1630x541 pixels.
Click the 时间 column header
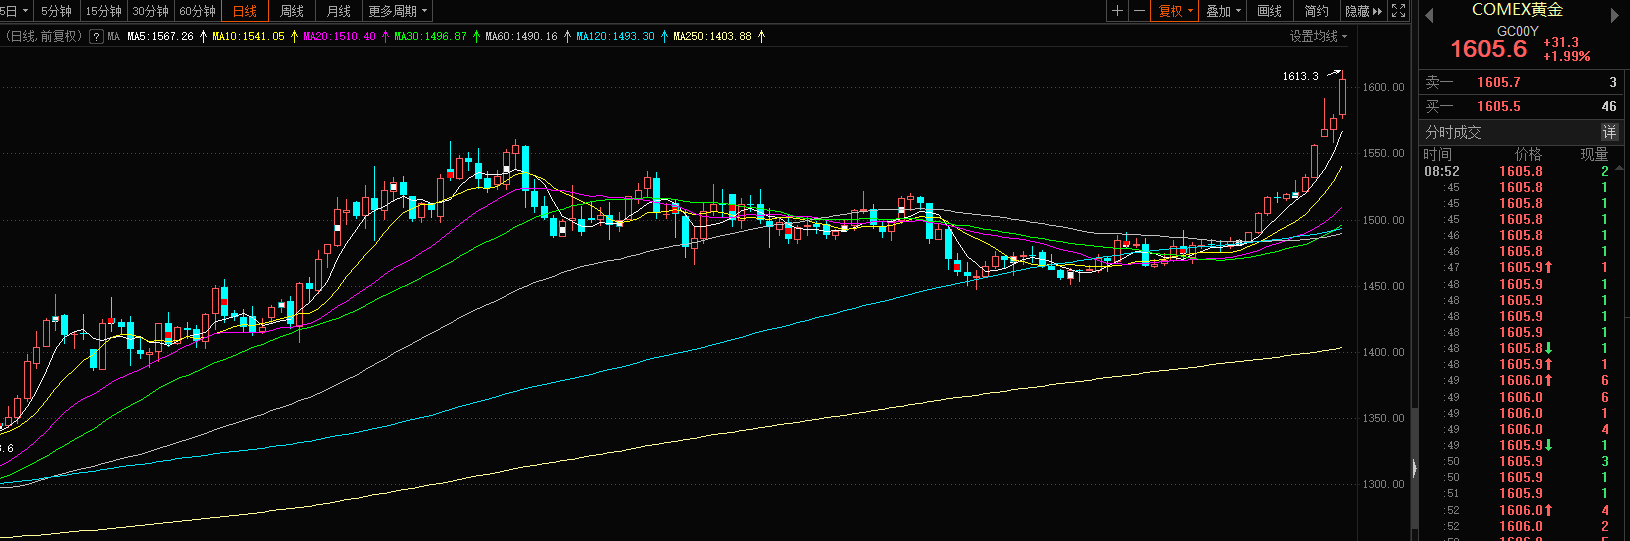1437,154
